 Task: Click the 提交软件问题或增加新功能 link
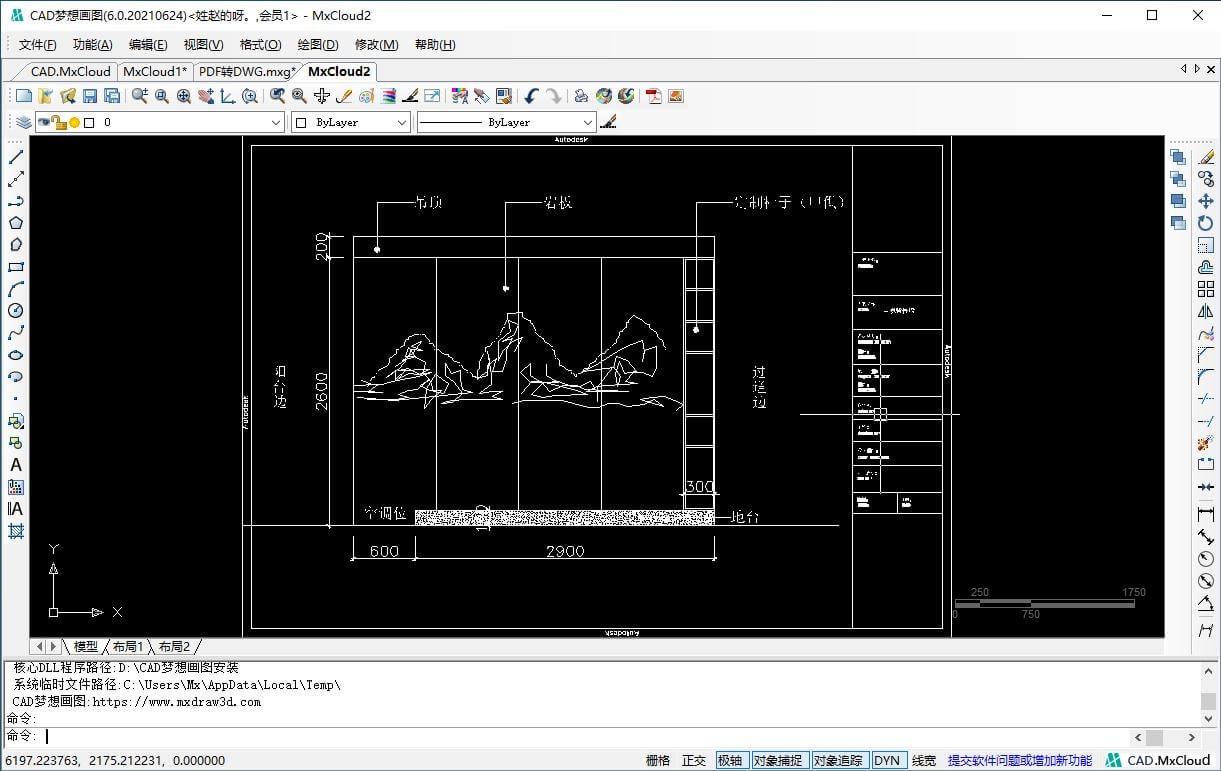pos(1018,760)
